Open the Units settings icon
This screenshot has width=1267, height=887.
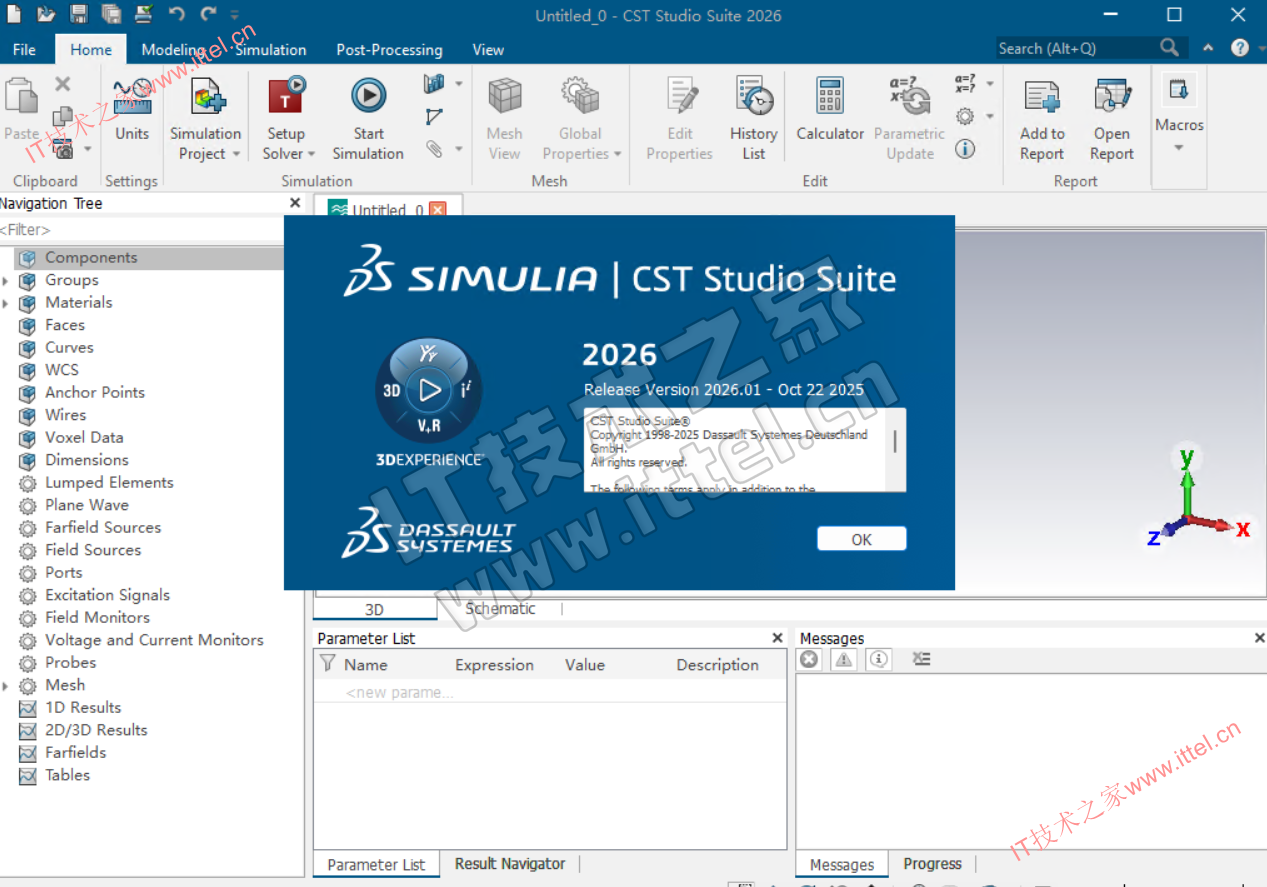(132, 98)
